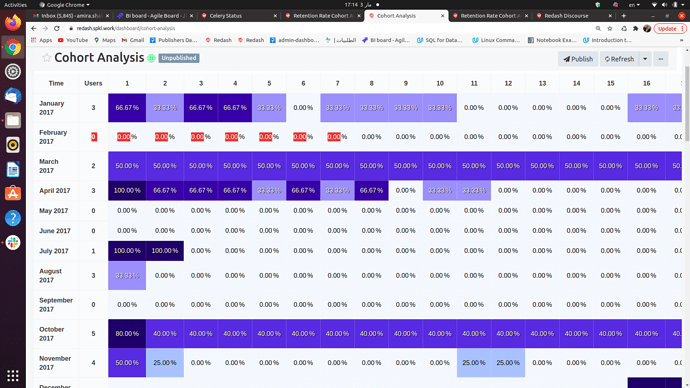Click highlighted 0 users in February 2017
Image resolution: width=690 pixels, height=388 pixels.
point(93,137)
